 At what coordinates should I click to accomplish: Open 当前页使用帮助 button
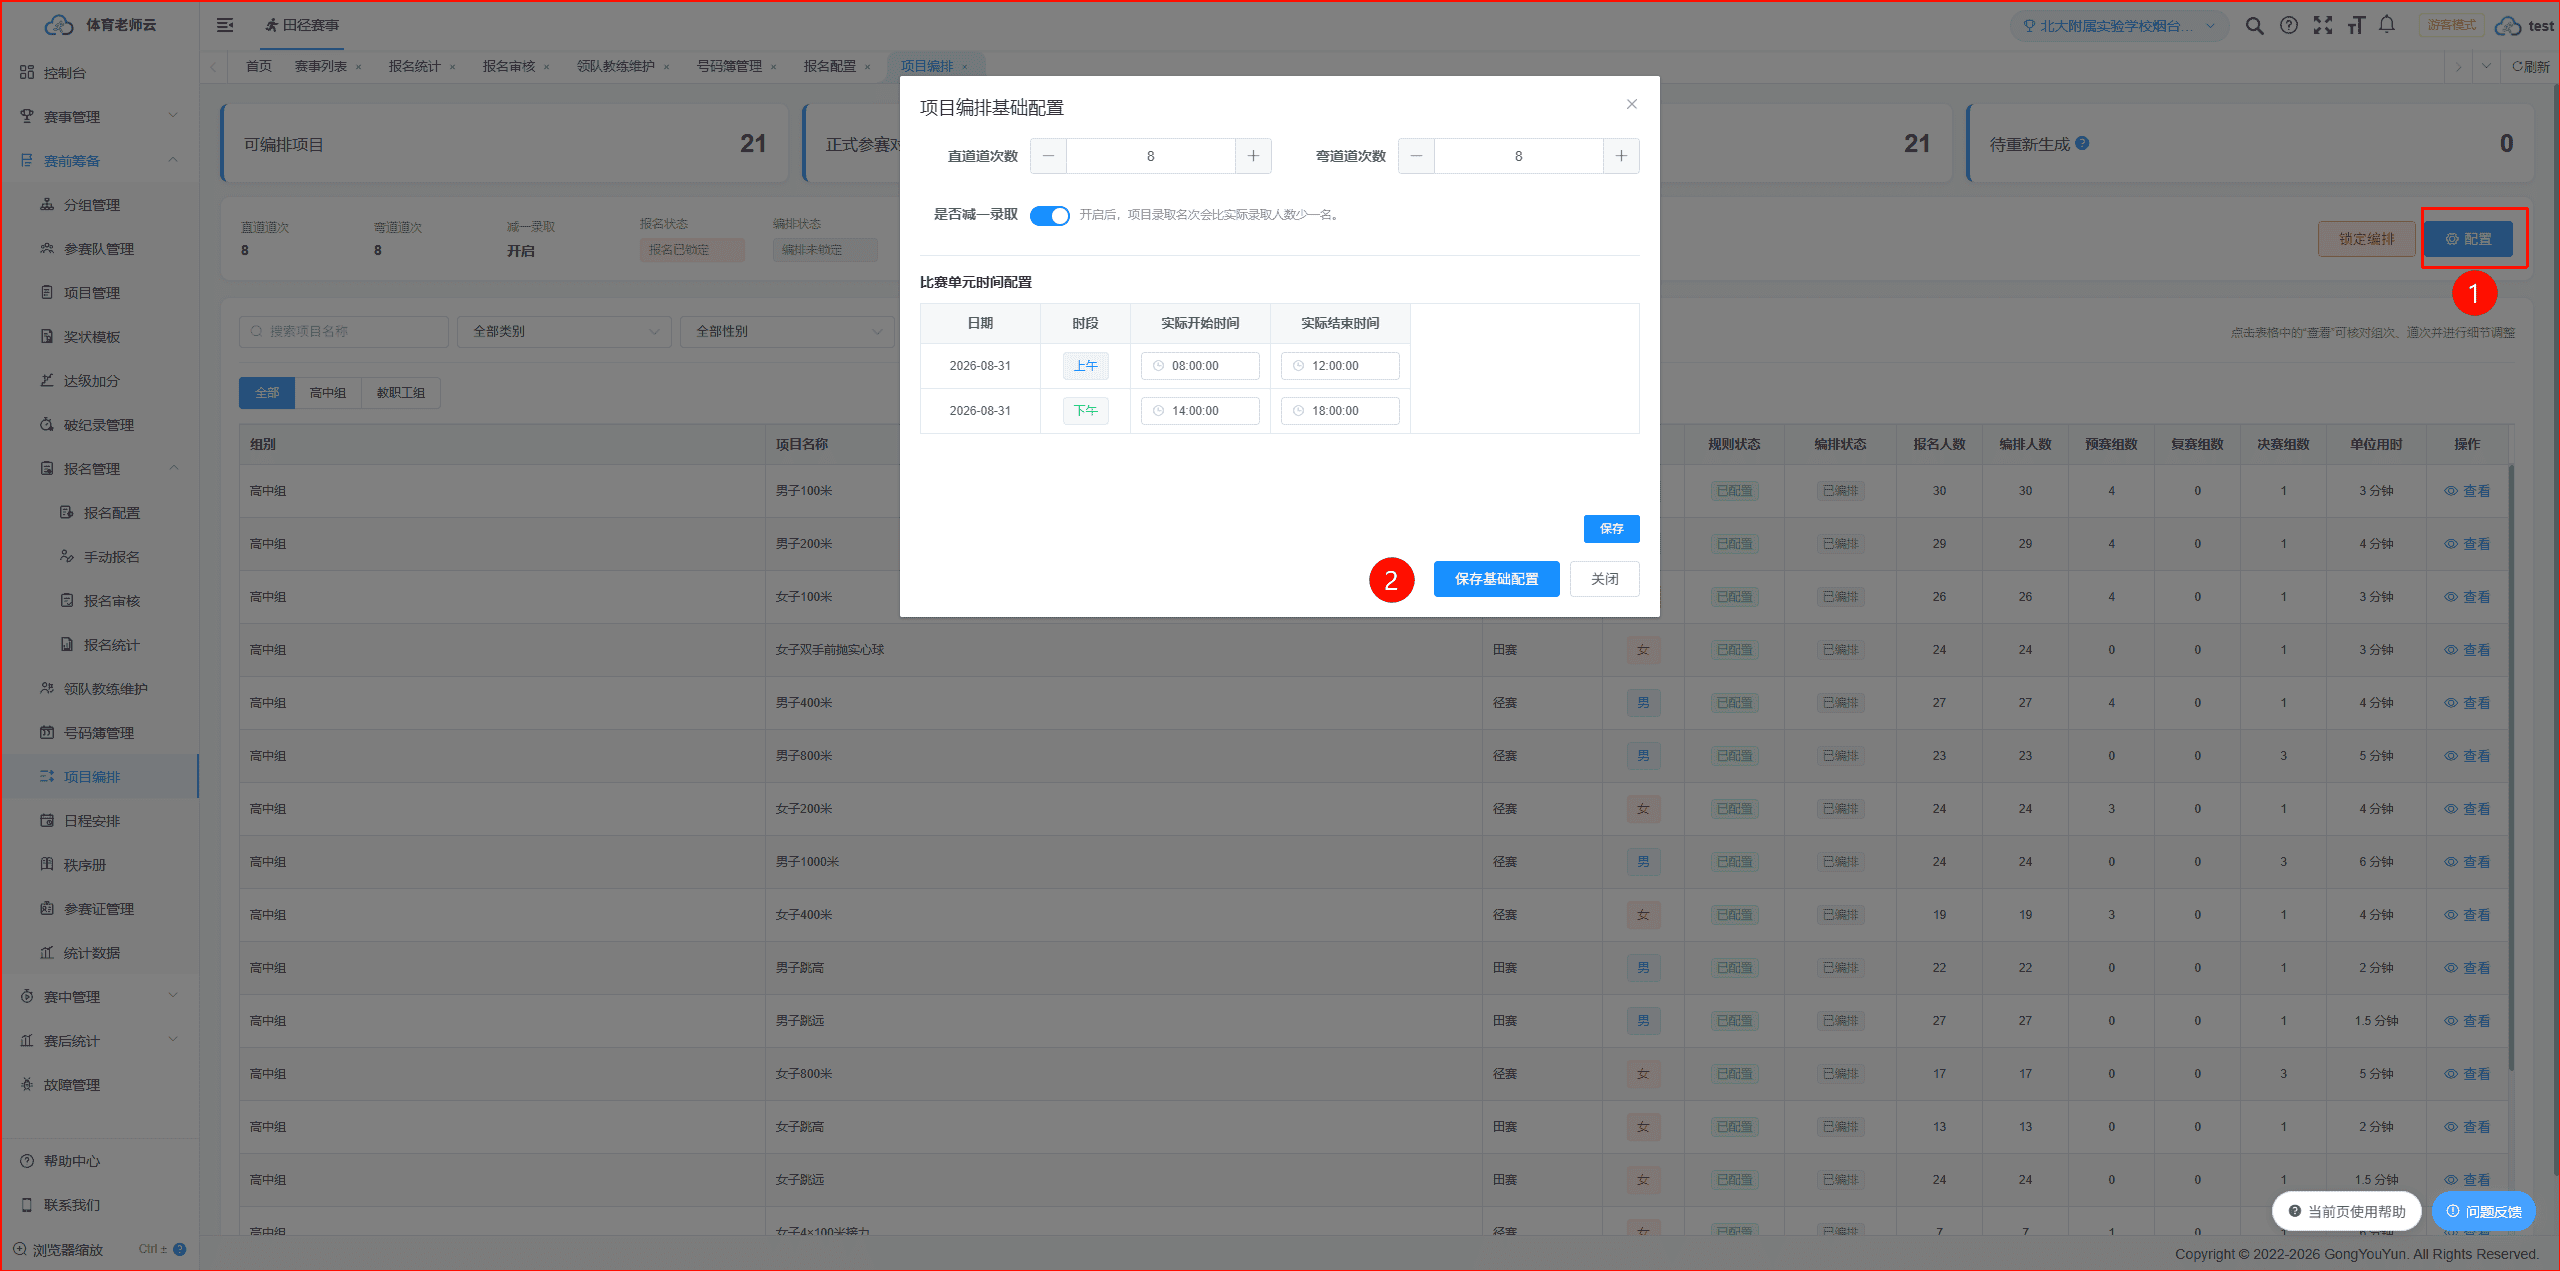pos(2346,1211)
